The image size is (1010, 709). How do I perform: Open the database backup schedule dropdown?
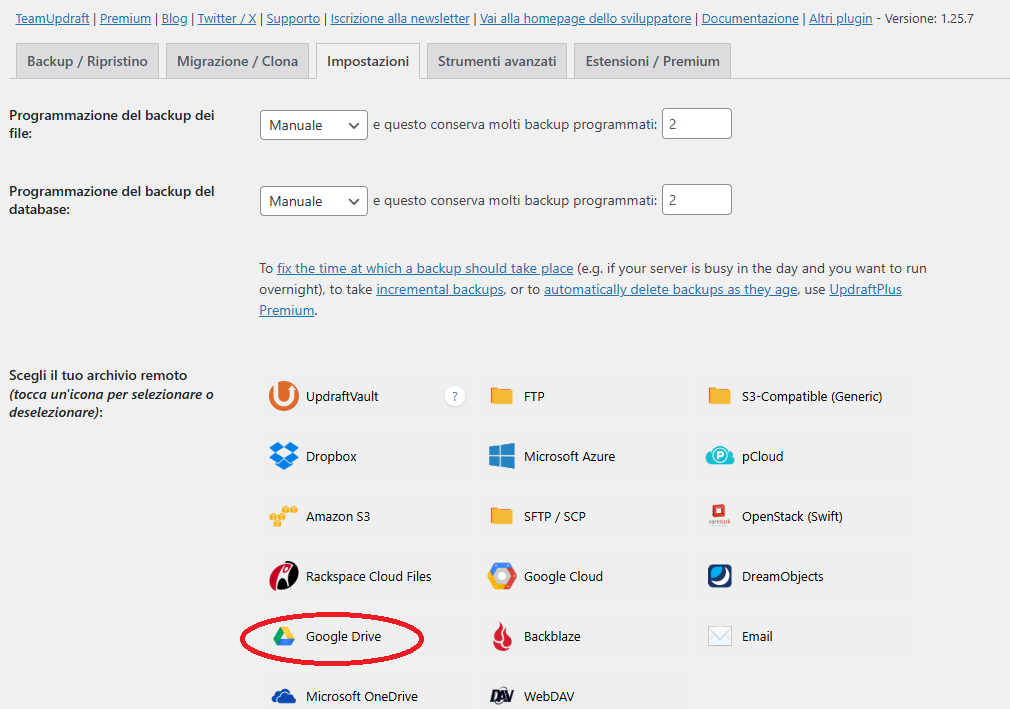click(x=314, y=201)
